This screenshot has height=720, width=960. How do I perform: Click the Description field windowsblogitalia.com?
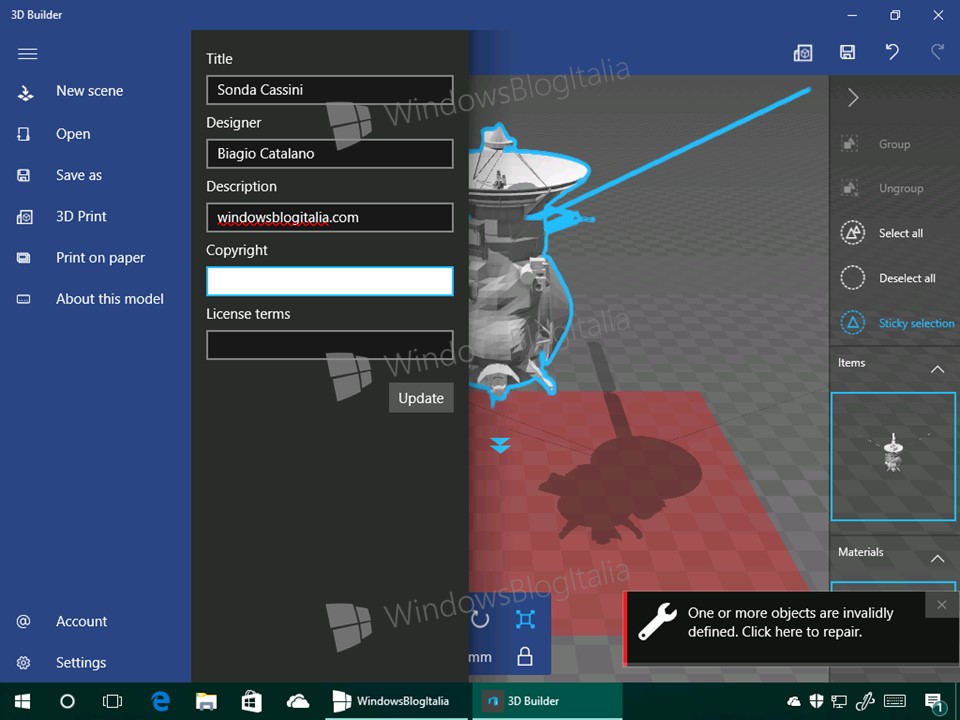[x=329, y=217]
